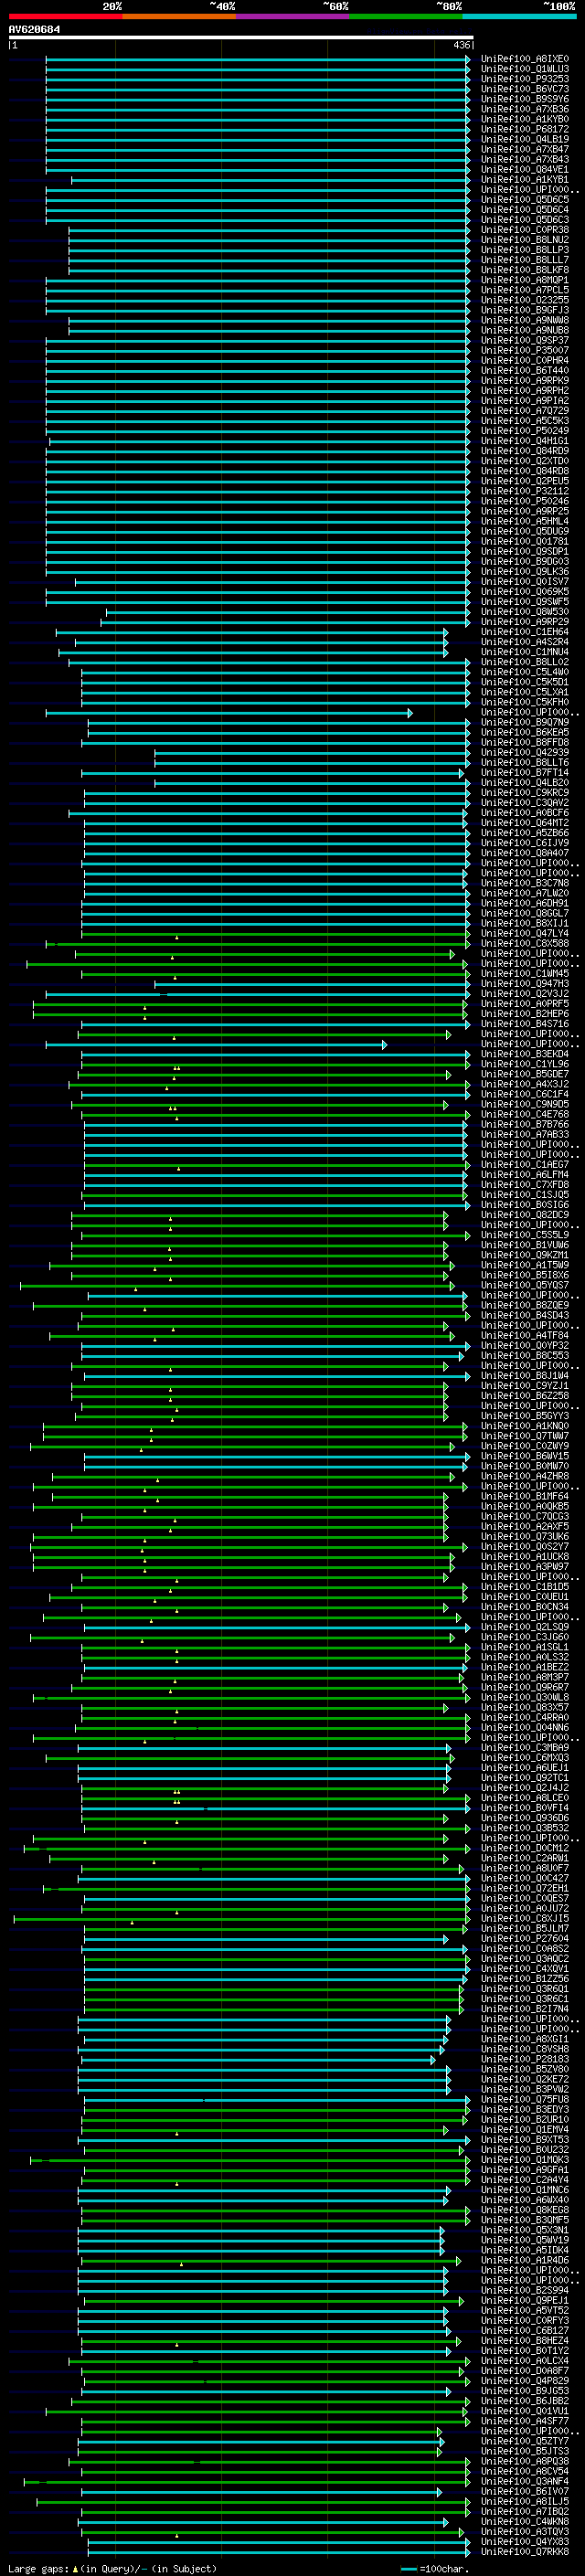This screenshot has height=2576, width=585.
Task: Click the =100char. scale legend
Action: click(436, 2569)
